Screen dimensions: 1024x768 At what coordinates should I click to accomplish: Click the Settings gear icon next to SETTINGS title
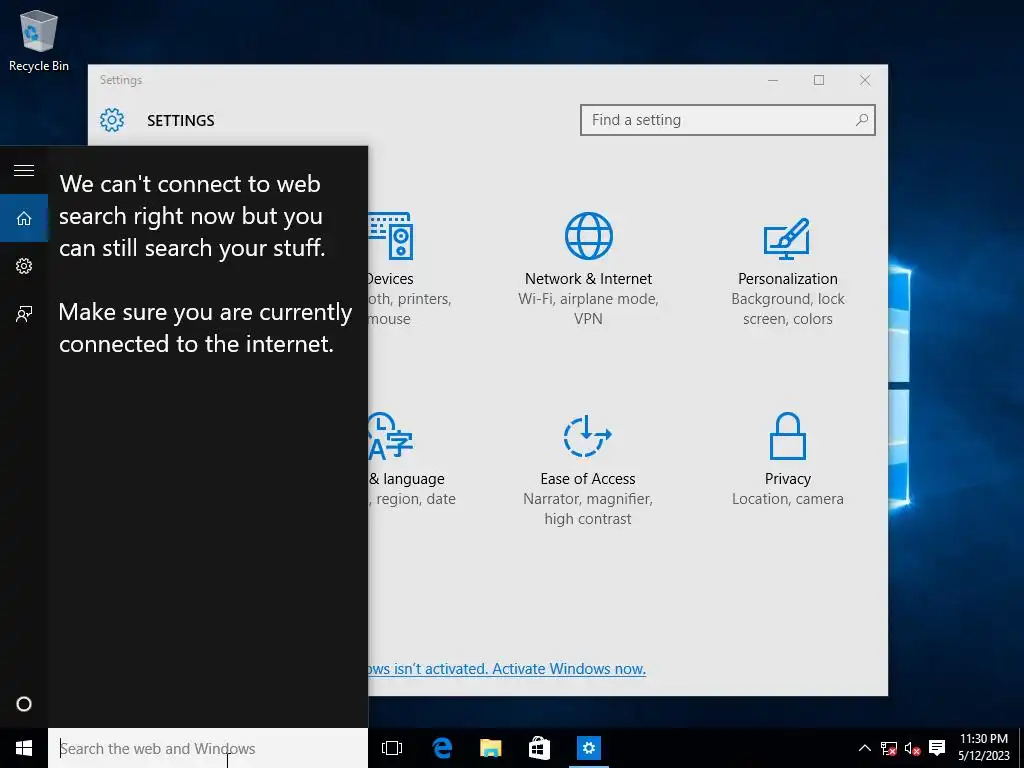pyautogui.click(x=112, y=120)
